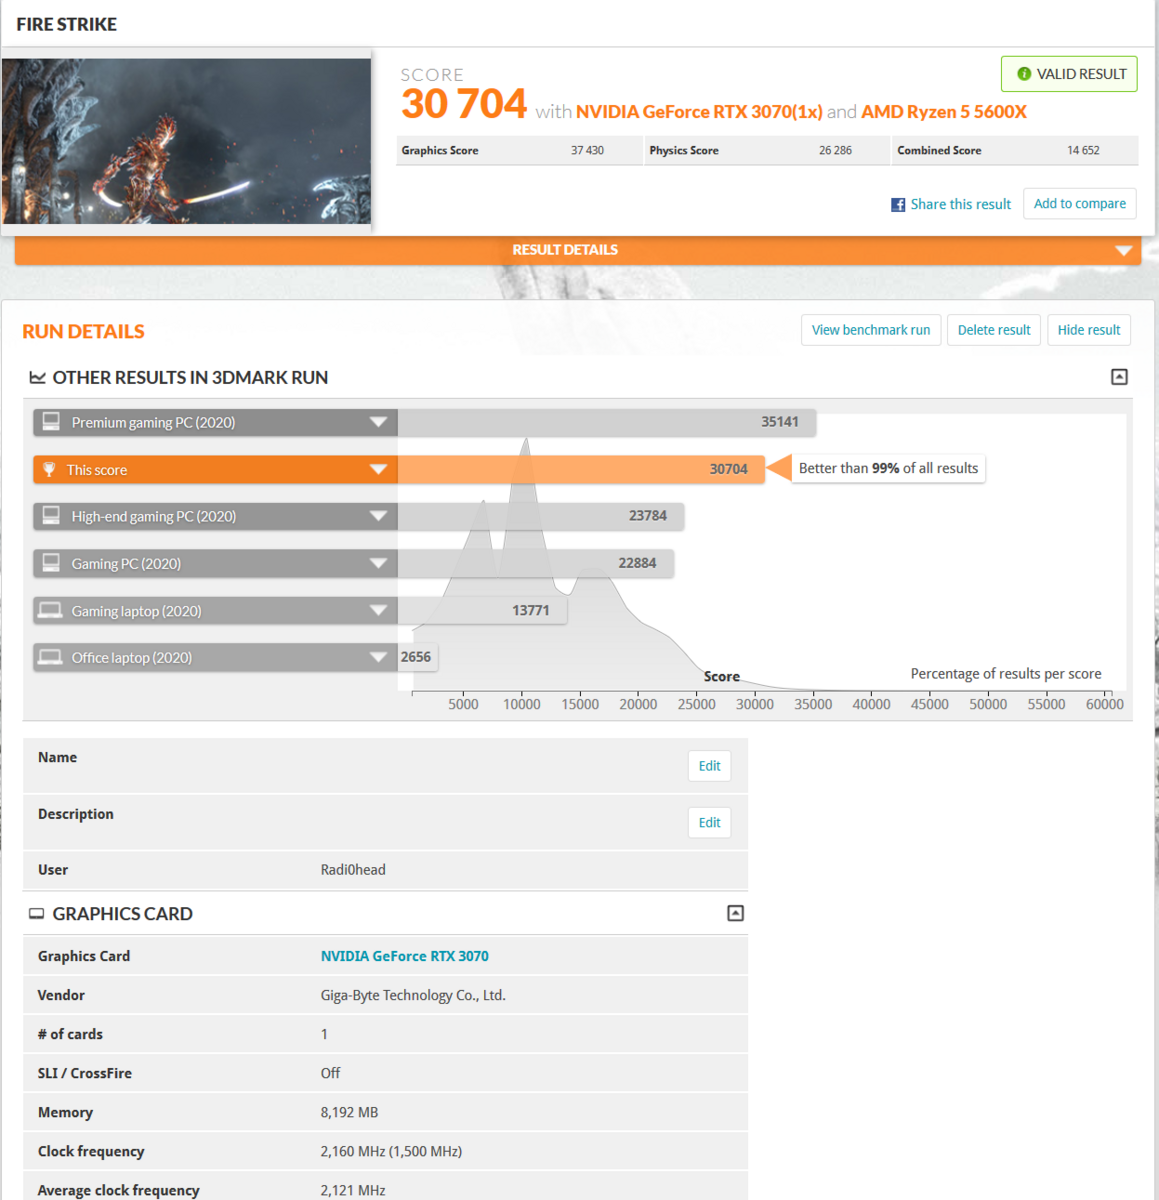Click Share this result link
The image size is (1159, 1200).
pos(960,204)
